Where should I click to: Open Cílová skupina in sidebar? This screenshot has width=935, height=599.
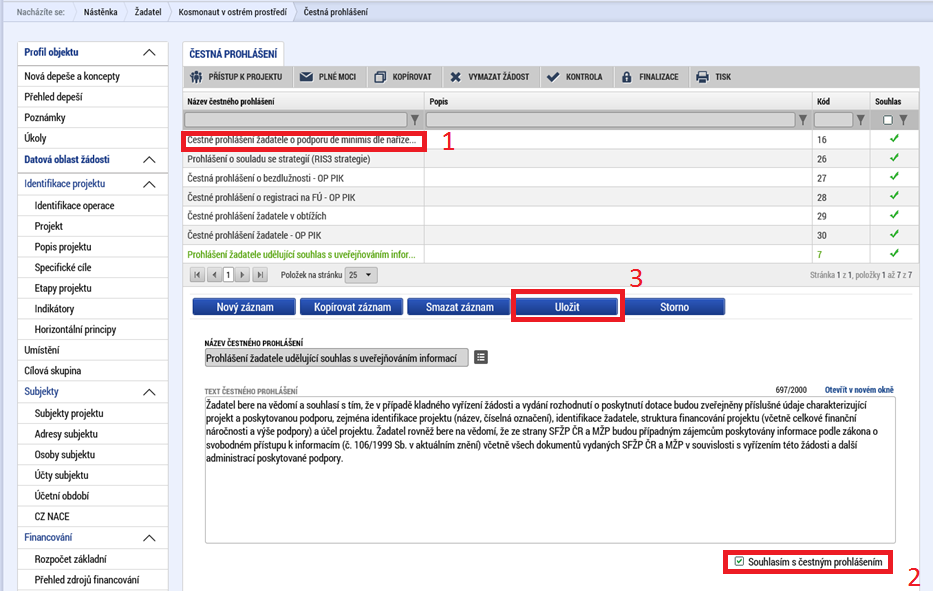(52, 371)
